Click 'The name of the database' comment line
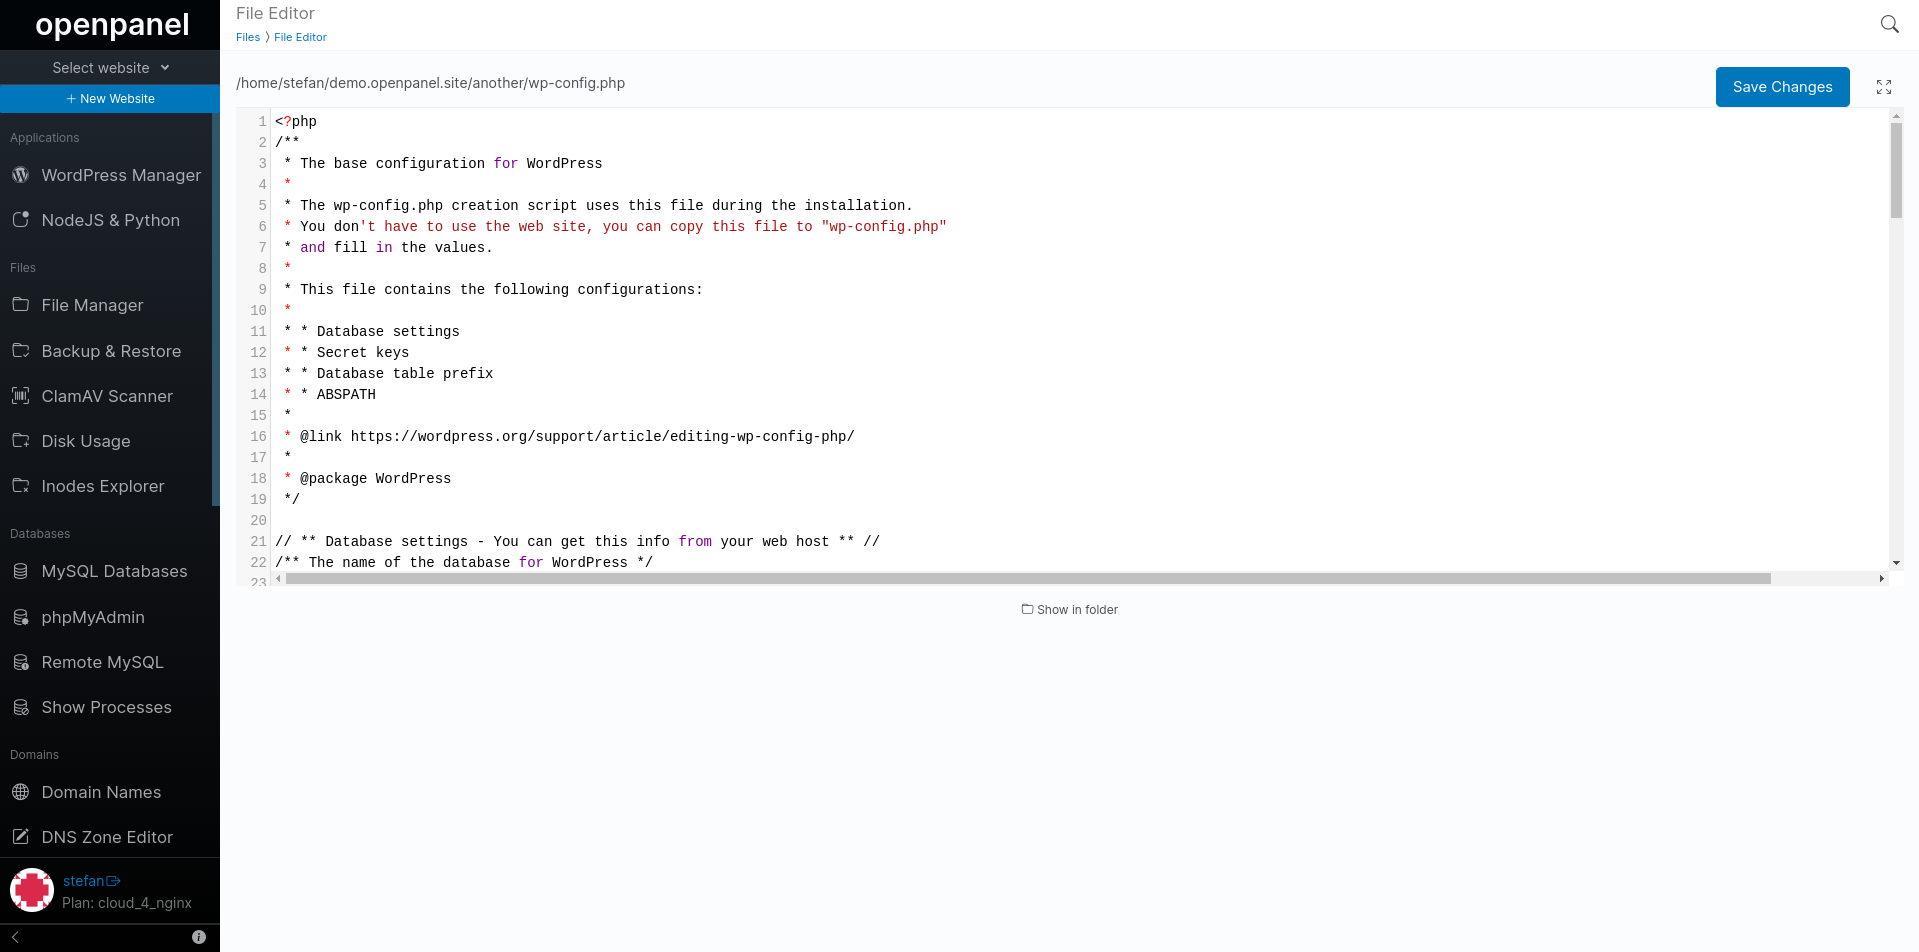 pyautogui.click(x=464, y=562)
